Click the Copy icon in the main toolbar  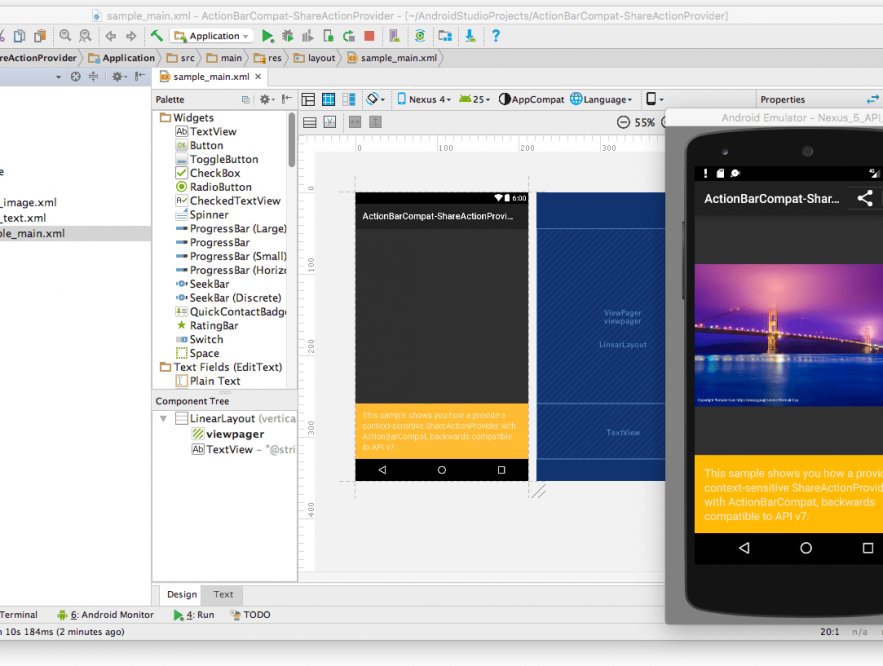pos(19,36)
